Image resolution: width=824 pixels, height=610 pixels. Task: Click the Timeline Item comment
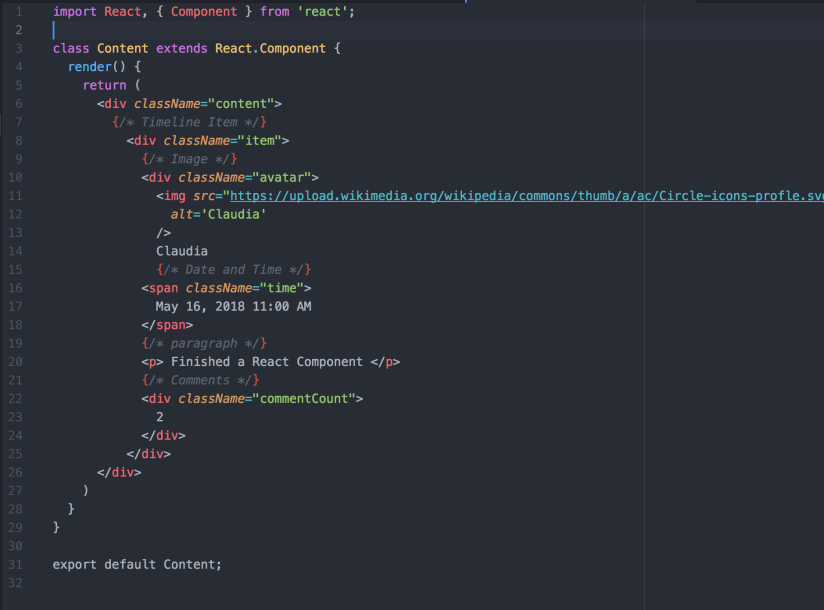point(189,122)
